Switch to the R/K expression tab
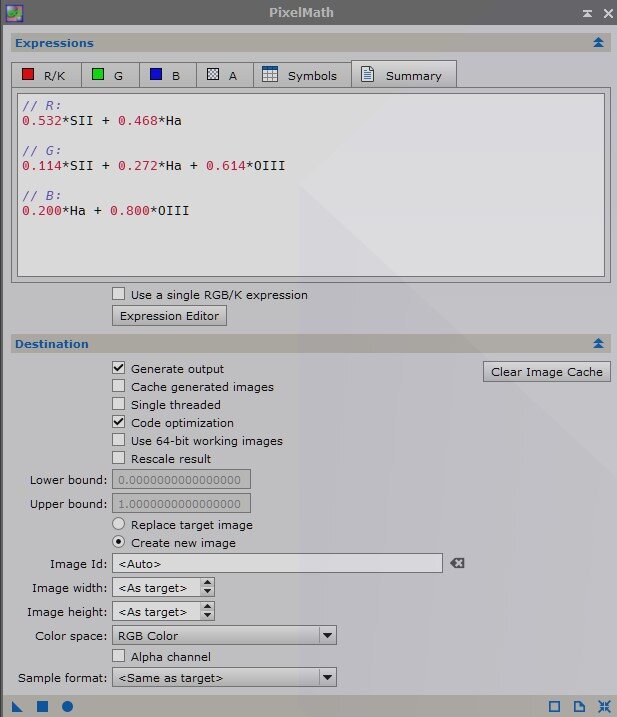This screenshot has height=717, width=617. click(46, 75)
